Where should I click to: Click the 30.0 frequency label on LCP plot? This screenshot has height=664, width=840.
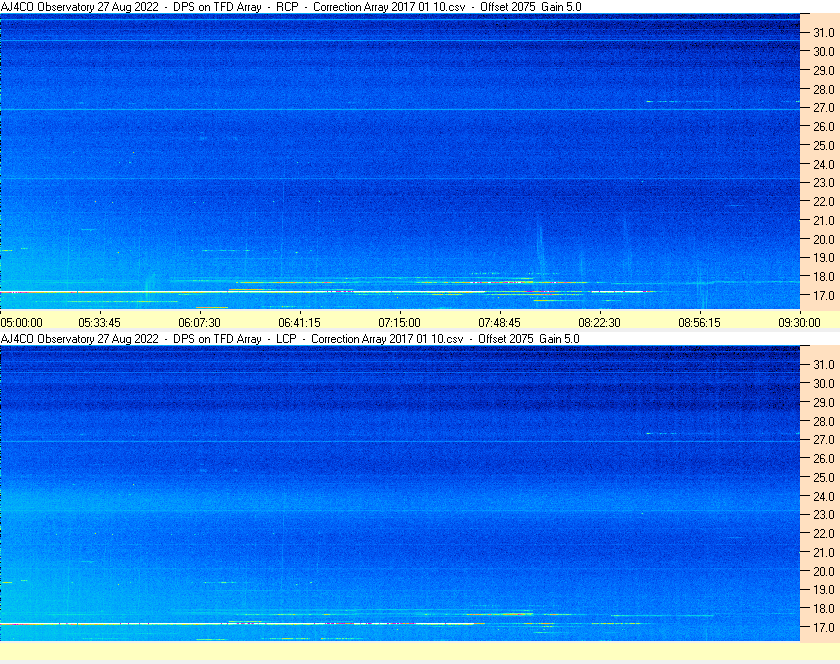824,383
